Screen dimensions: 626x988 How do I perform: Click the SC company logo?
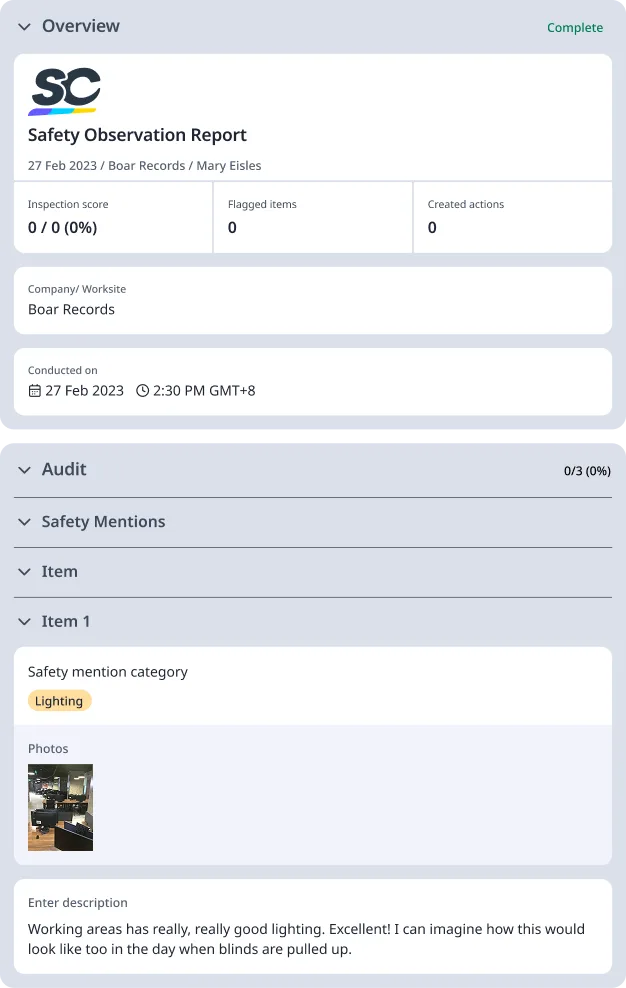click(64, 90)
